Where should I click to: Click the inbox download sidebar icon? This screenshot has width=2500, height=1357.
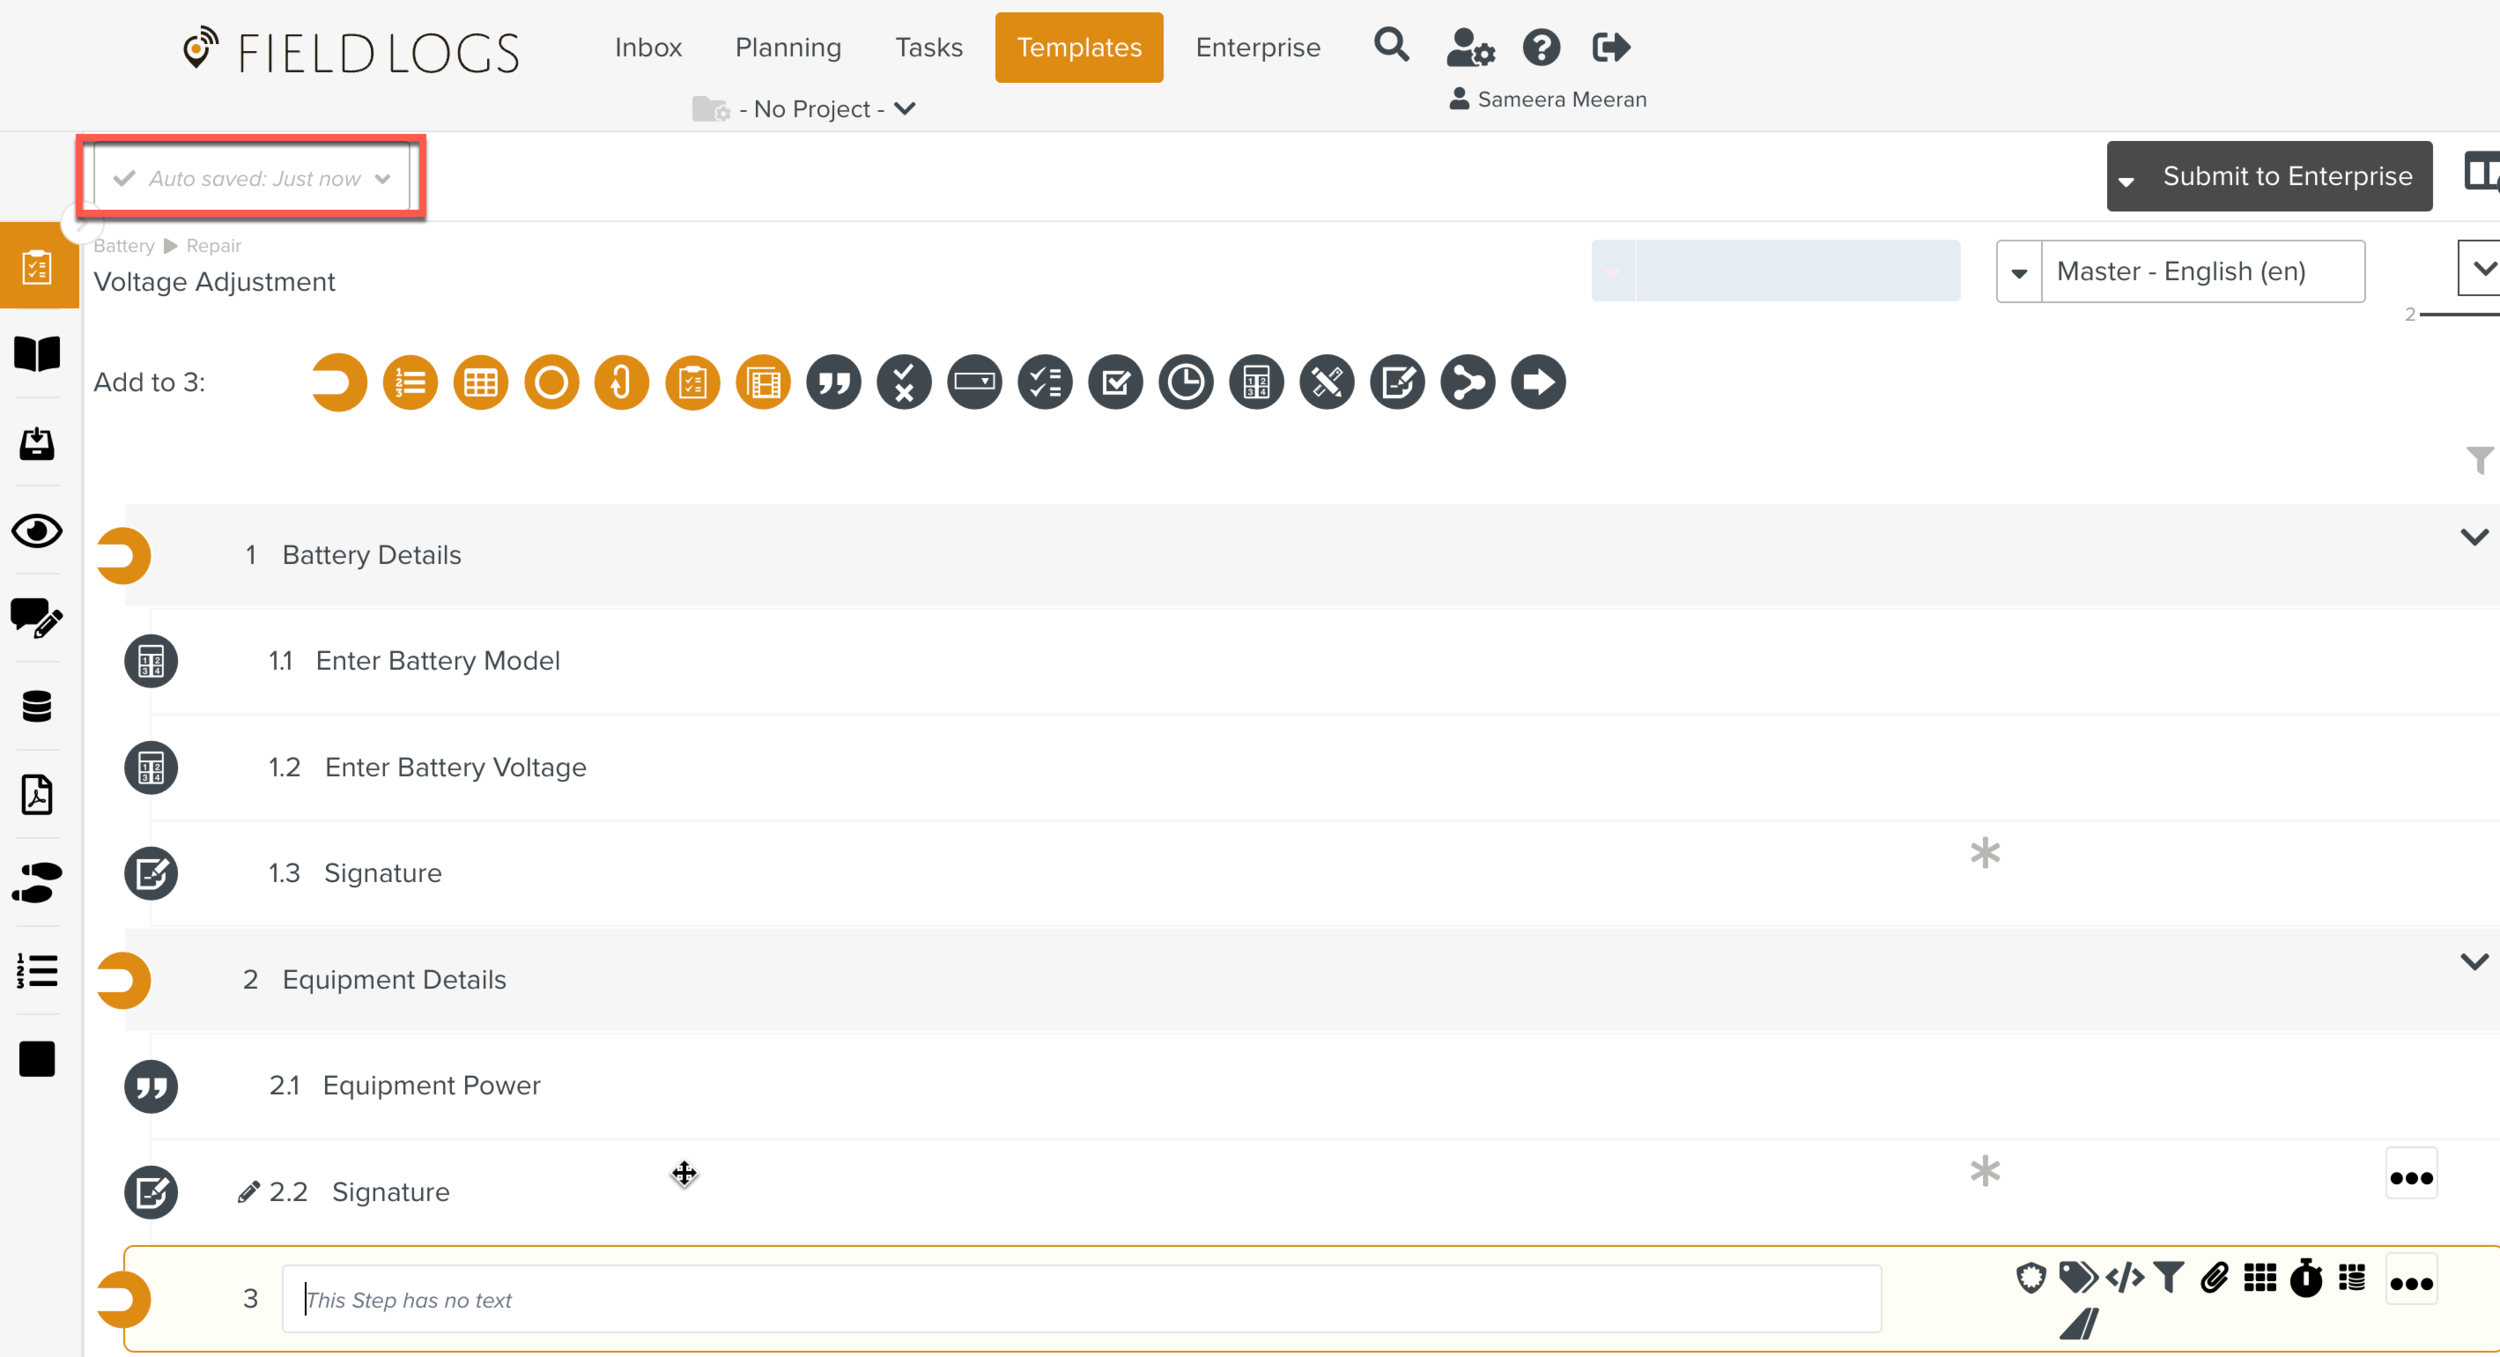pos(38,443)
